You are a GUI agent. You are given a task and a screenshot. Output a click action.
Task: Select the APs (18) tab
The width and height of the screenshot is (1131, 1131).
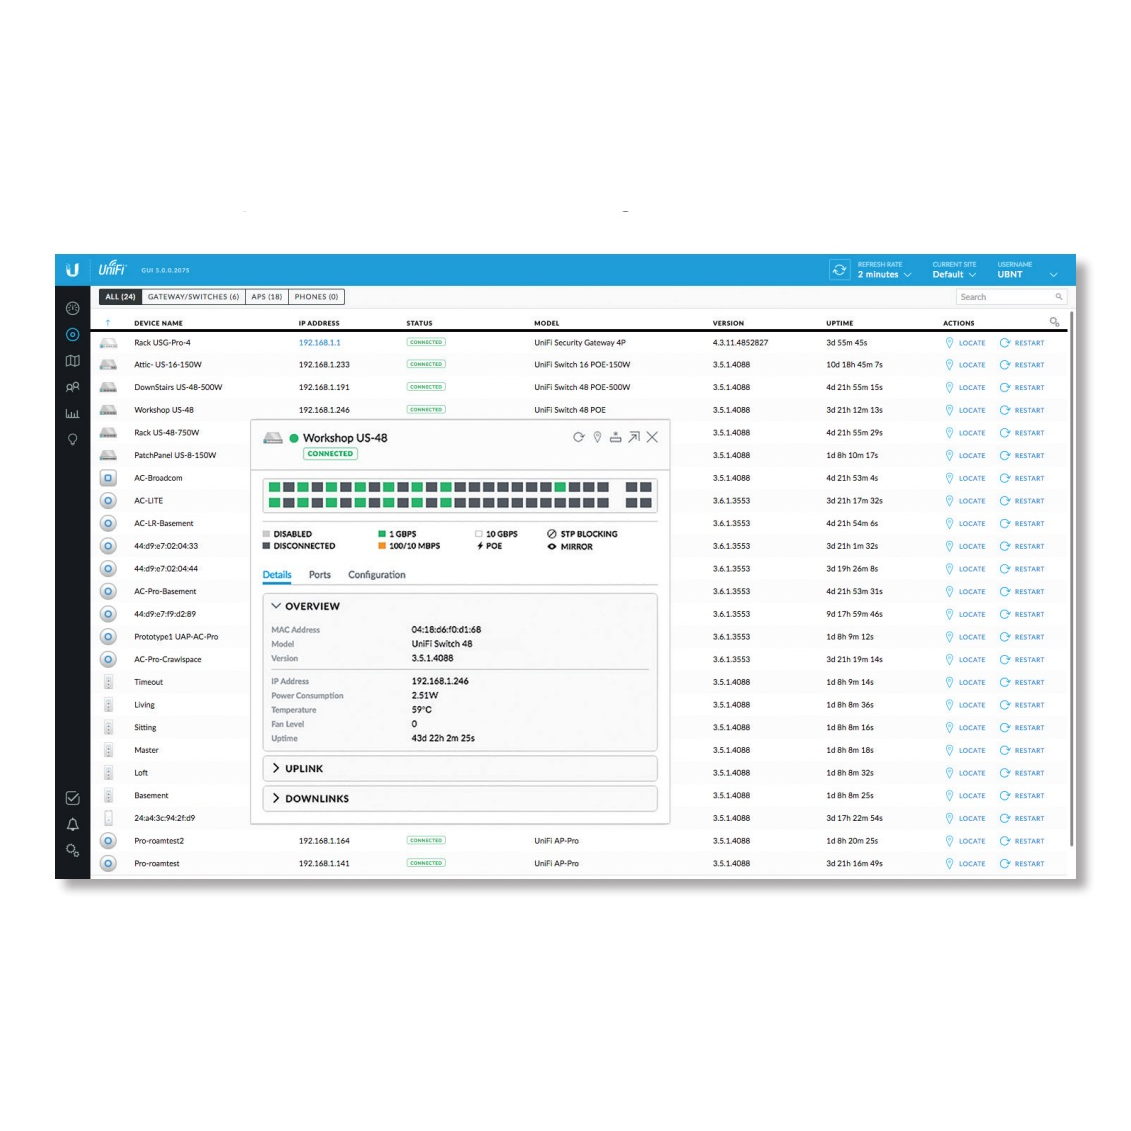click(x=267, y=296)
